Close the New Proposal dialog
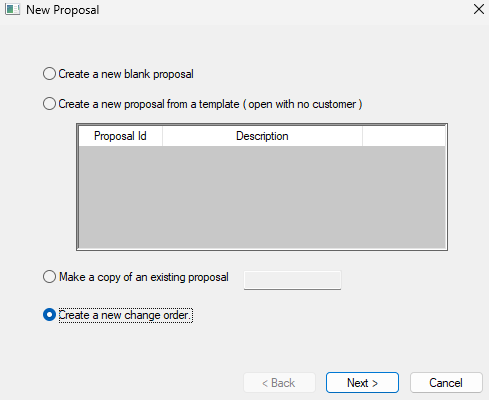The image size is (489, 400). [x=479, y=9]
